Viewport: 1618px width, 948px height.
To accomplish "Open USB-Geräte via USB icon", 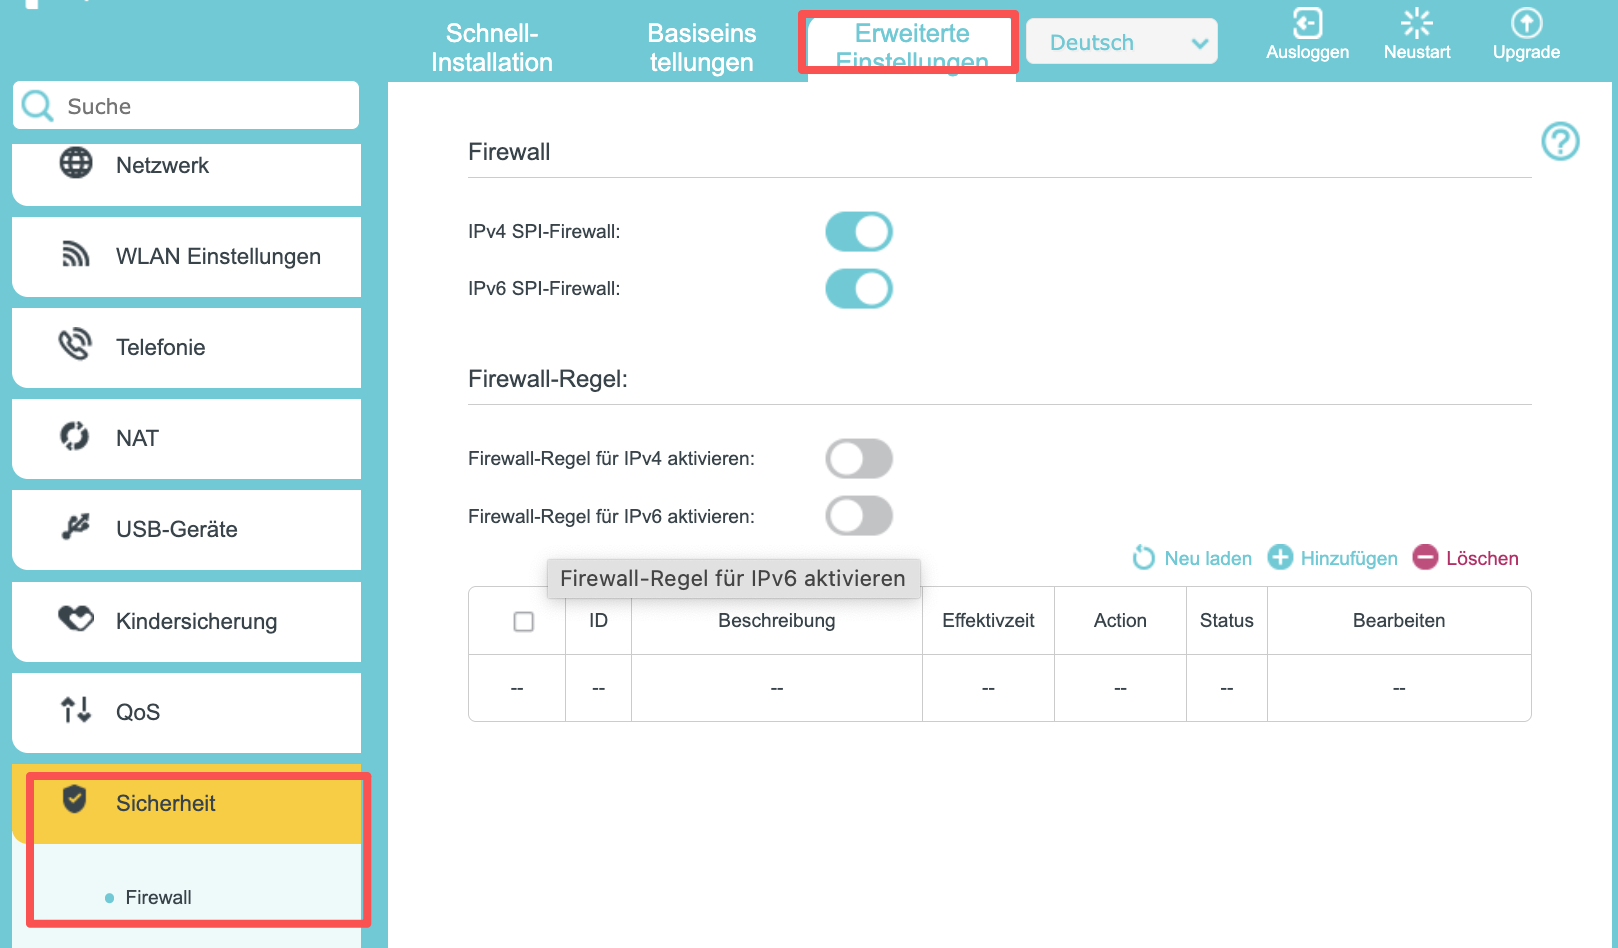I will (x=76, y=527).
